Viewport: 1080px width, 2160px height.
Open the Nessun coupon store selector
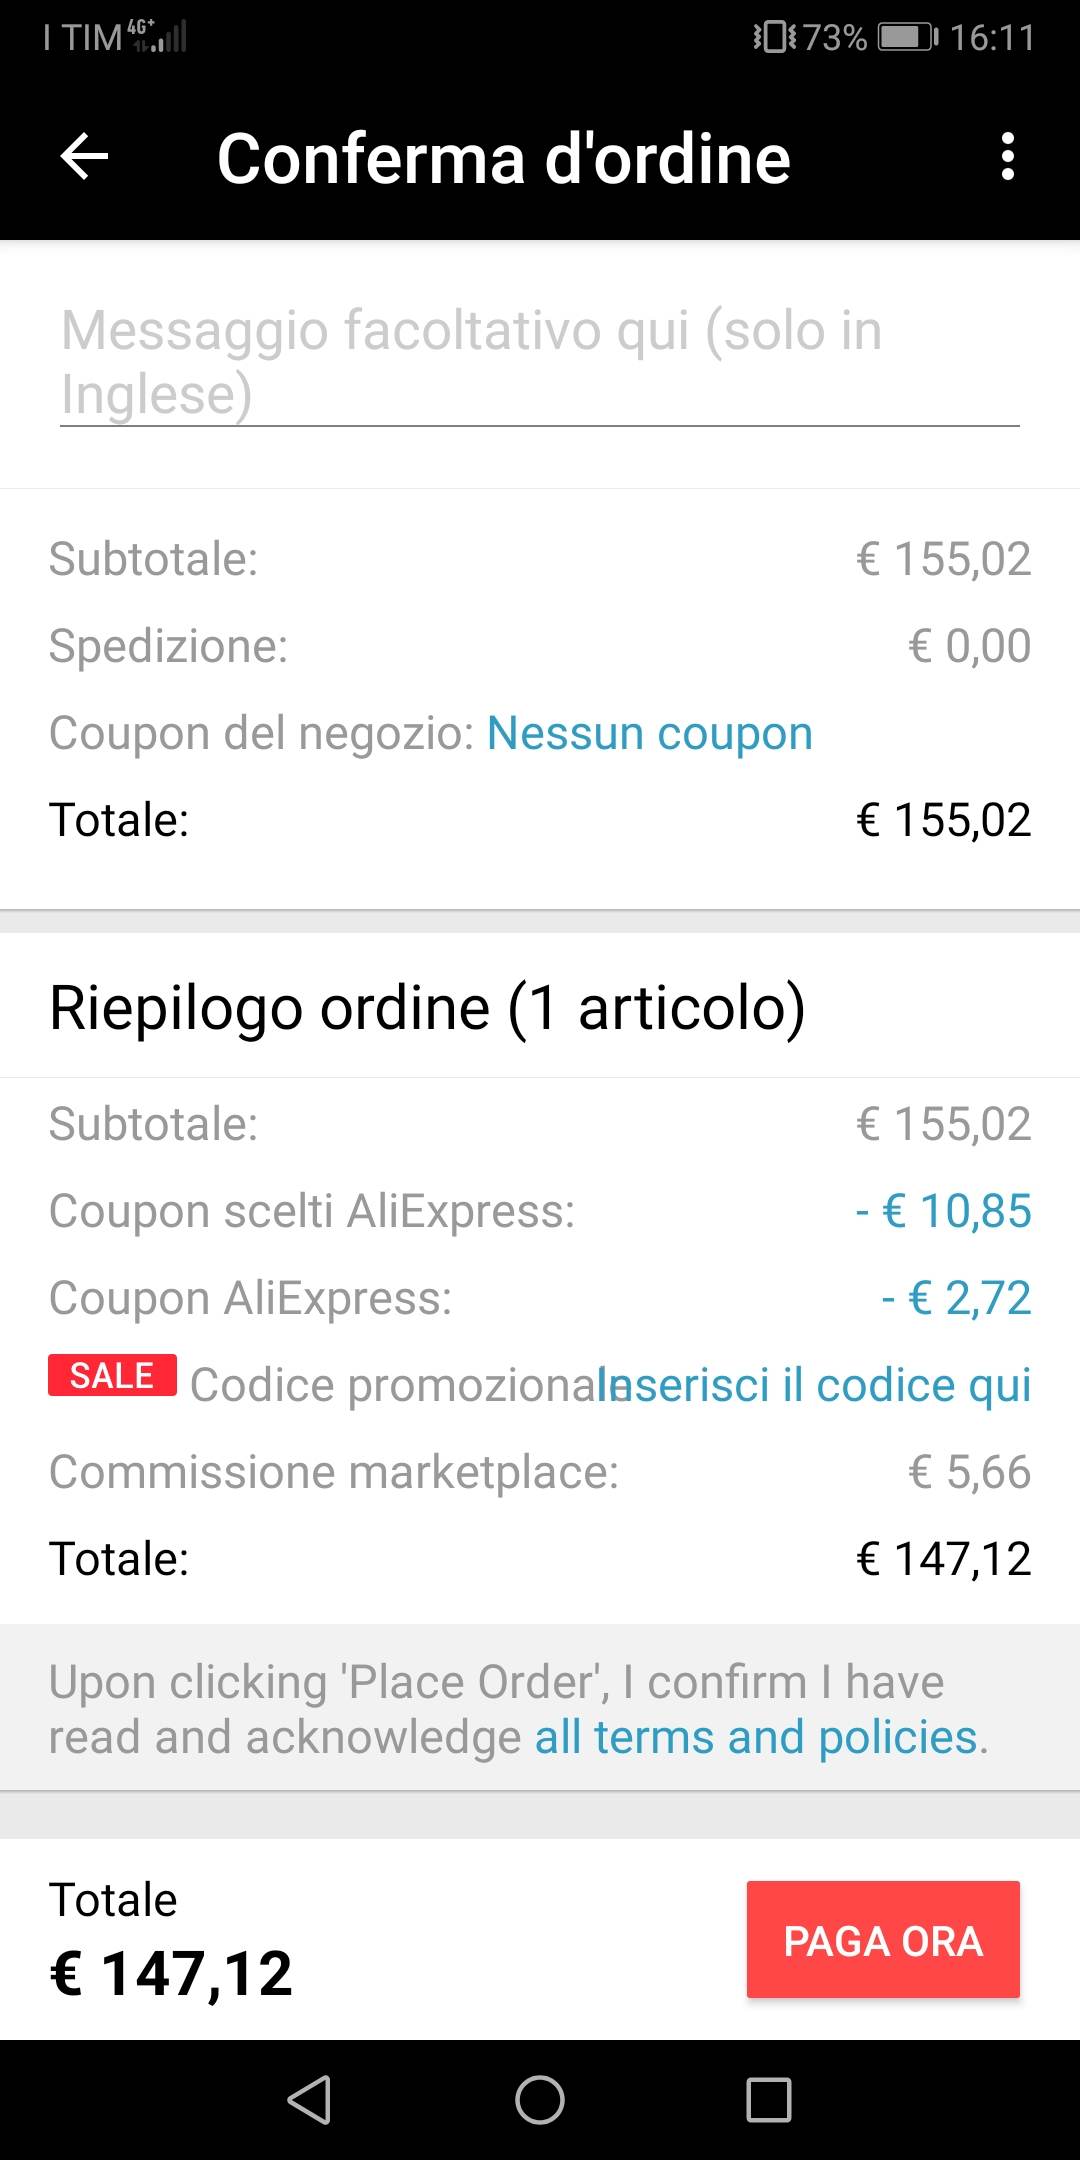pos(649,733)
